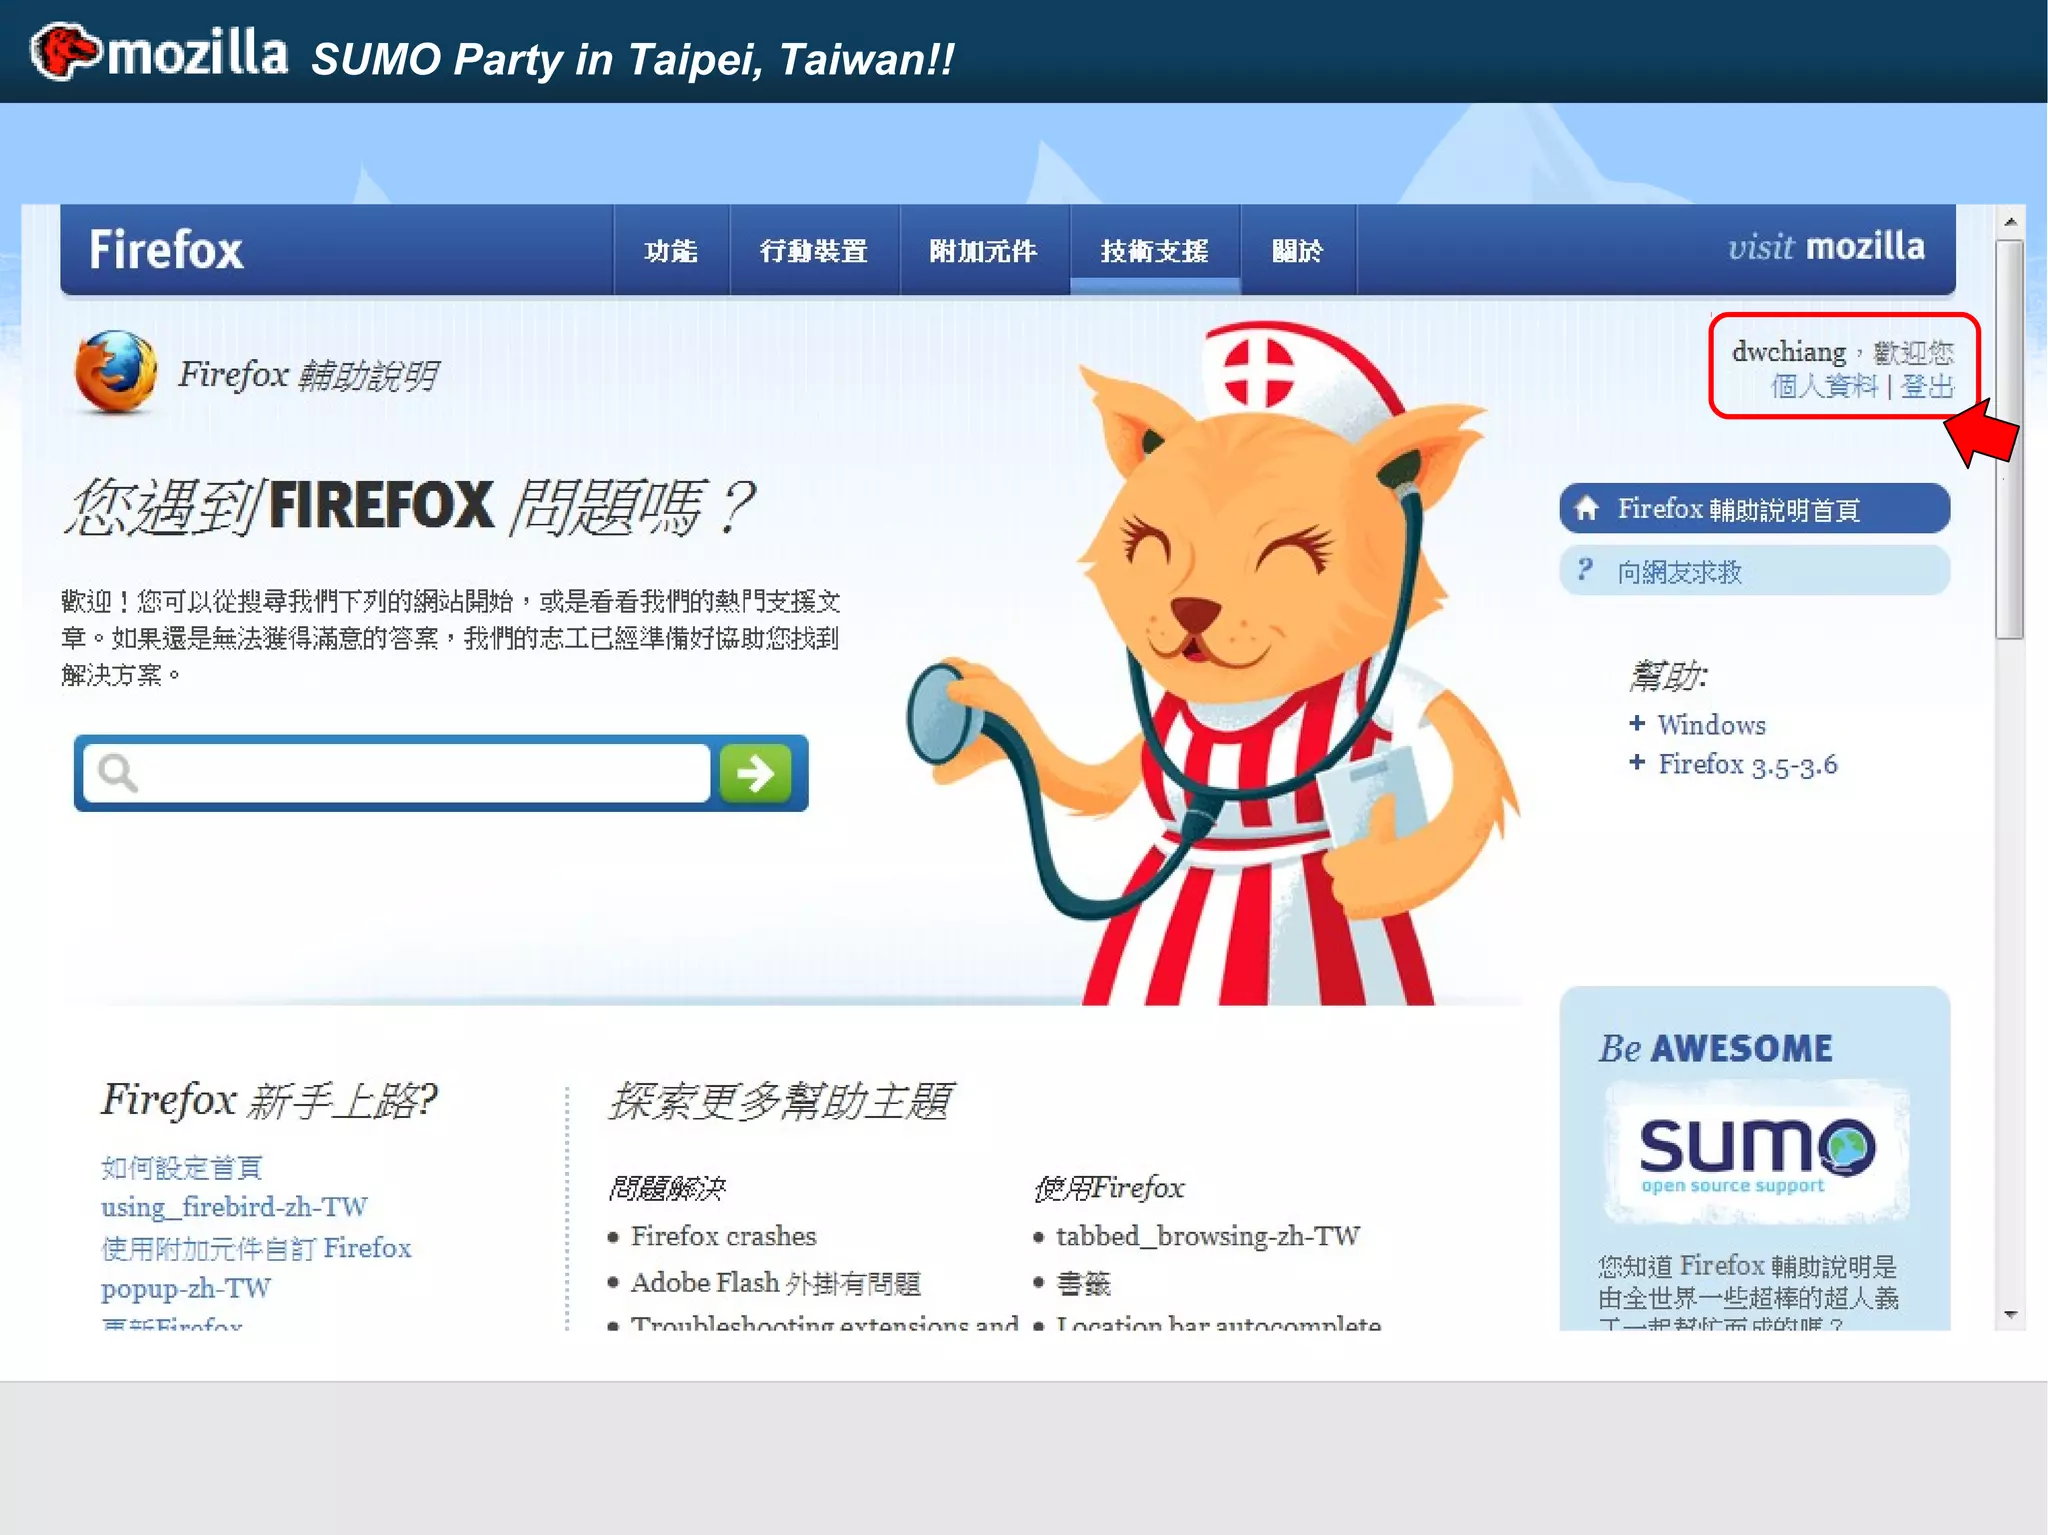Open the using_firebird-zh-TW link
2048x1535 pixels.
pyautogui.click(x=234, y=1207)
